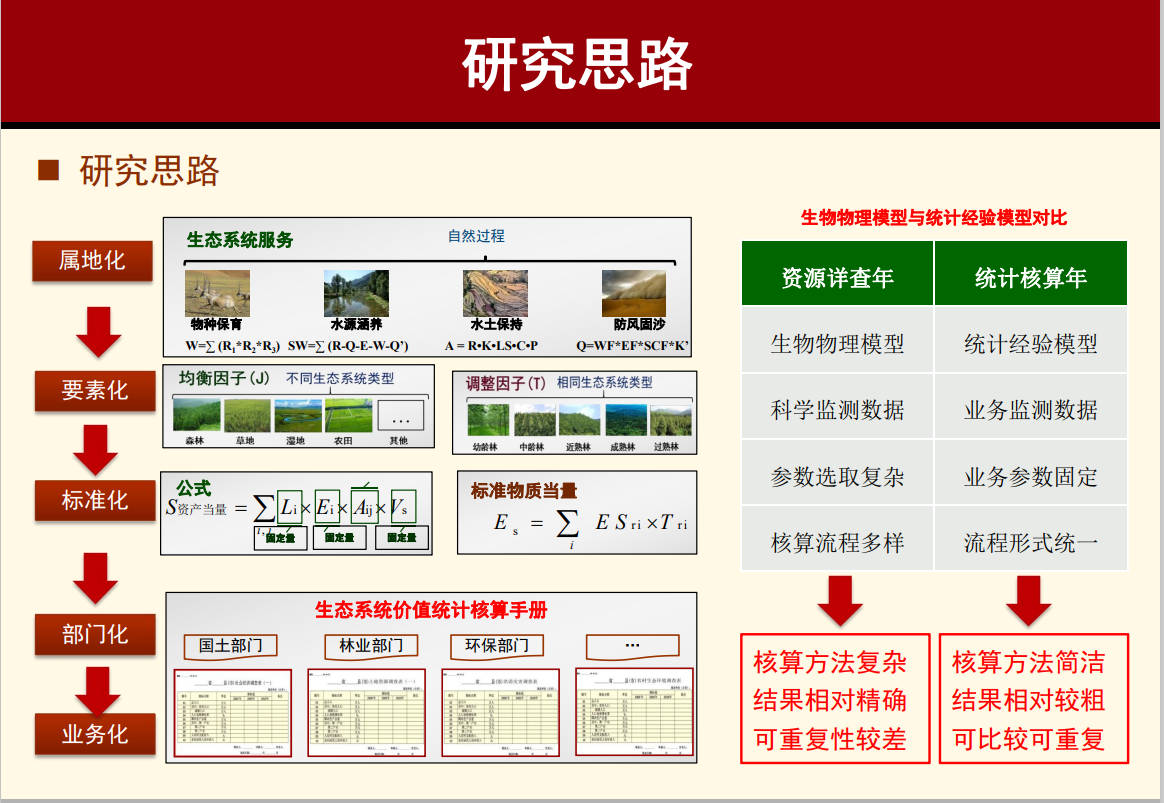This screenshot has height=803, width=1164.
Task: Select the 幼龄林 forest thumbnail
Action: pyautogui.click(x=487, y=420)
